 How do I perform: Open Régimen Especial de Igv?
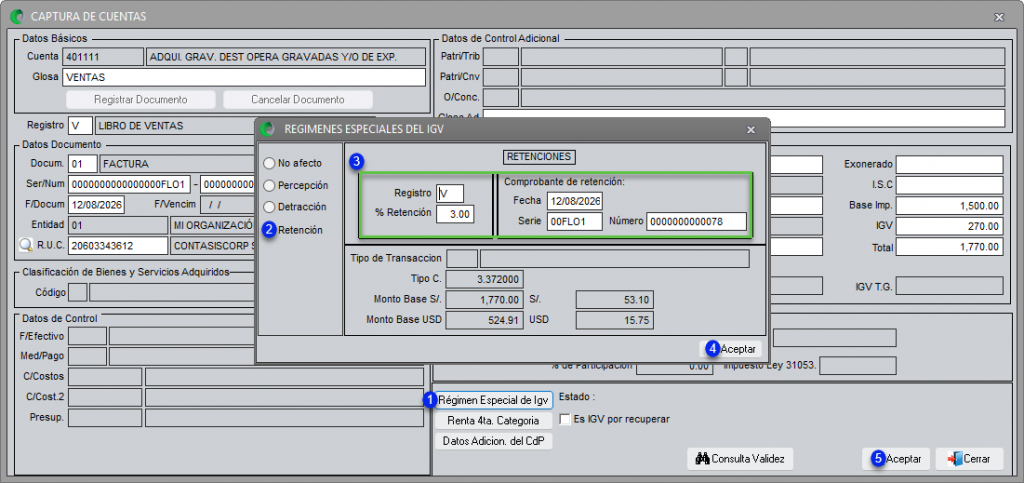coord(494,399)
